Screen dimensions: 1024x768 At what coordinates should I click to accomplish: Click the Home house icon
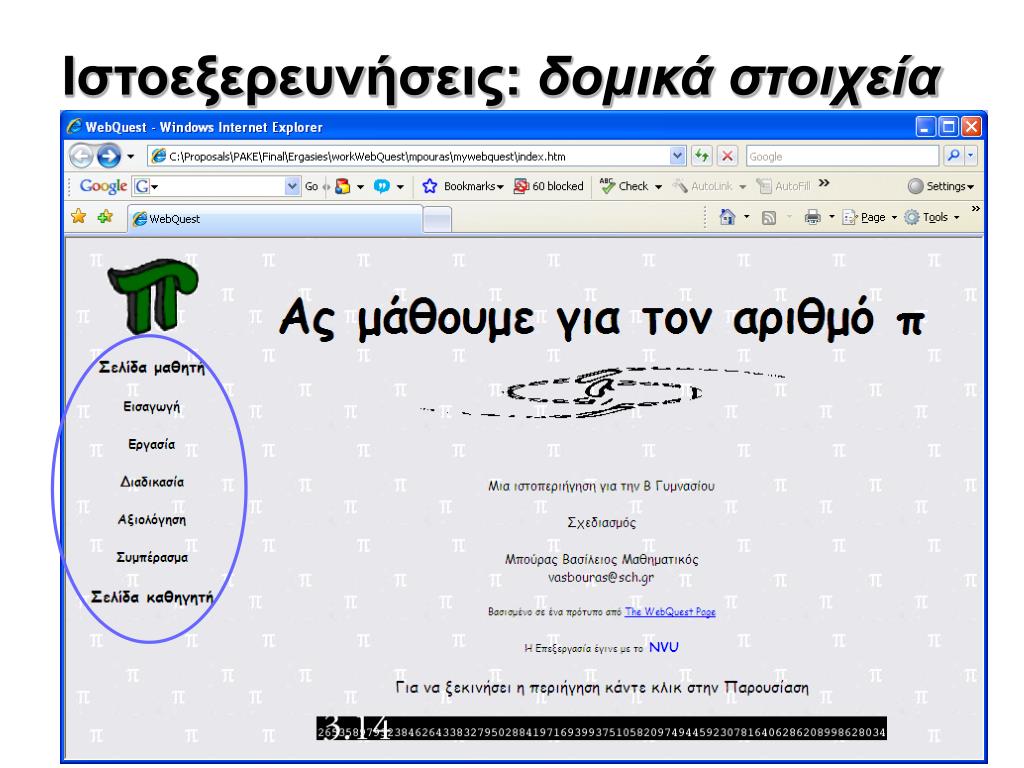point(727,217)
